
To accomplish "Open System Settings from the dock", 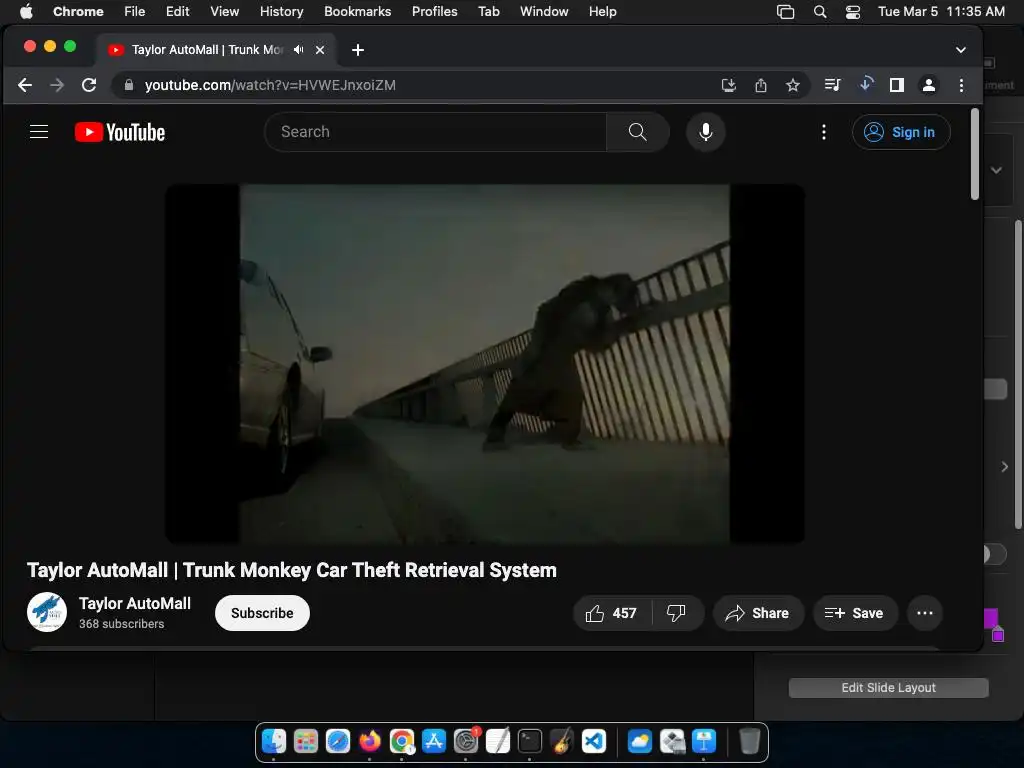I will coord(466,741).
